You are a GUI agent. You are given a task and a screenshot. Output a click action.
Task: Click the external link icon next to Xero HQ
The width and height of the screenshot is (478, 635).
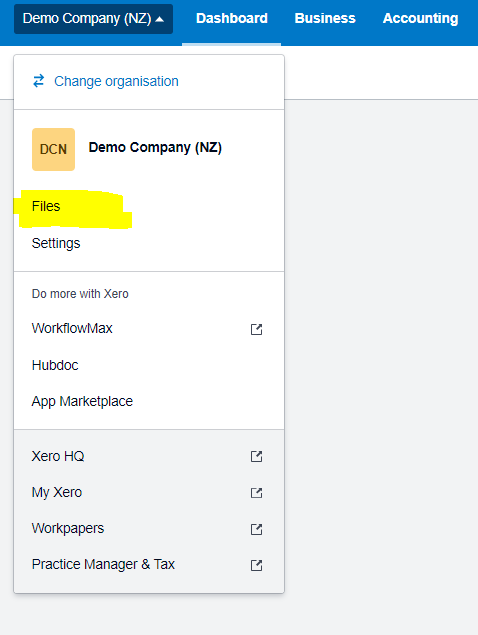256,456
